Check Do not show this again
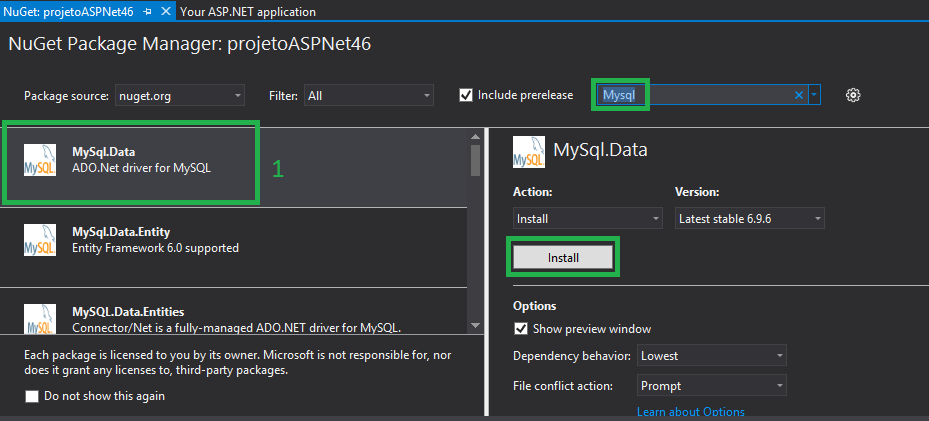The height and width of the screenshot is (421, 929). [x=32, y=396]
